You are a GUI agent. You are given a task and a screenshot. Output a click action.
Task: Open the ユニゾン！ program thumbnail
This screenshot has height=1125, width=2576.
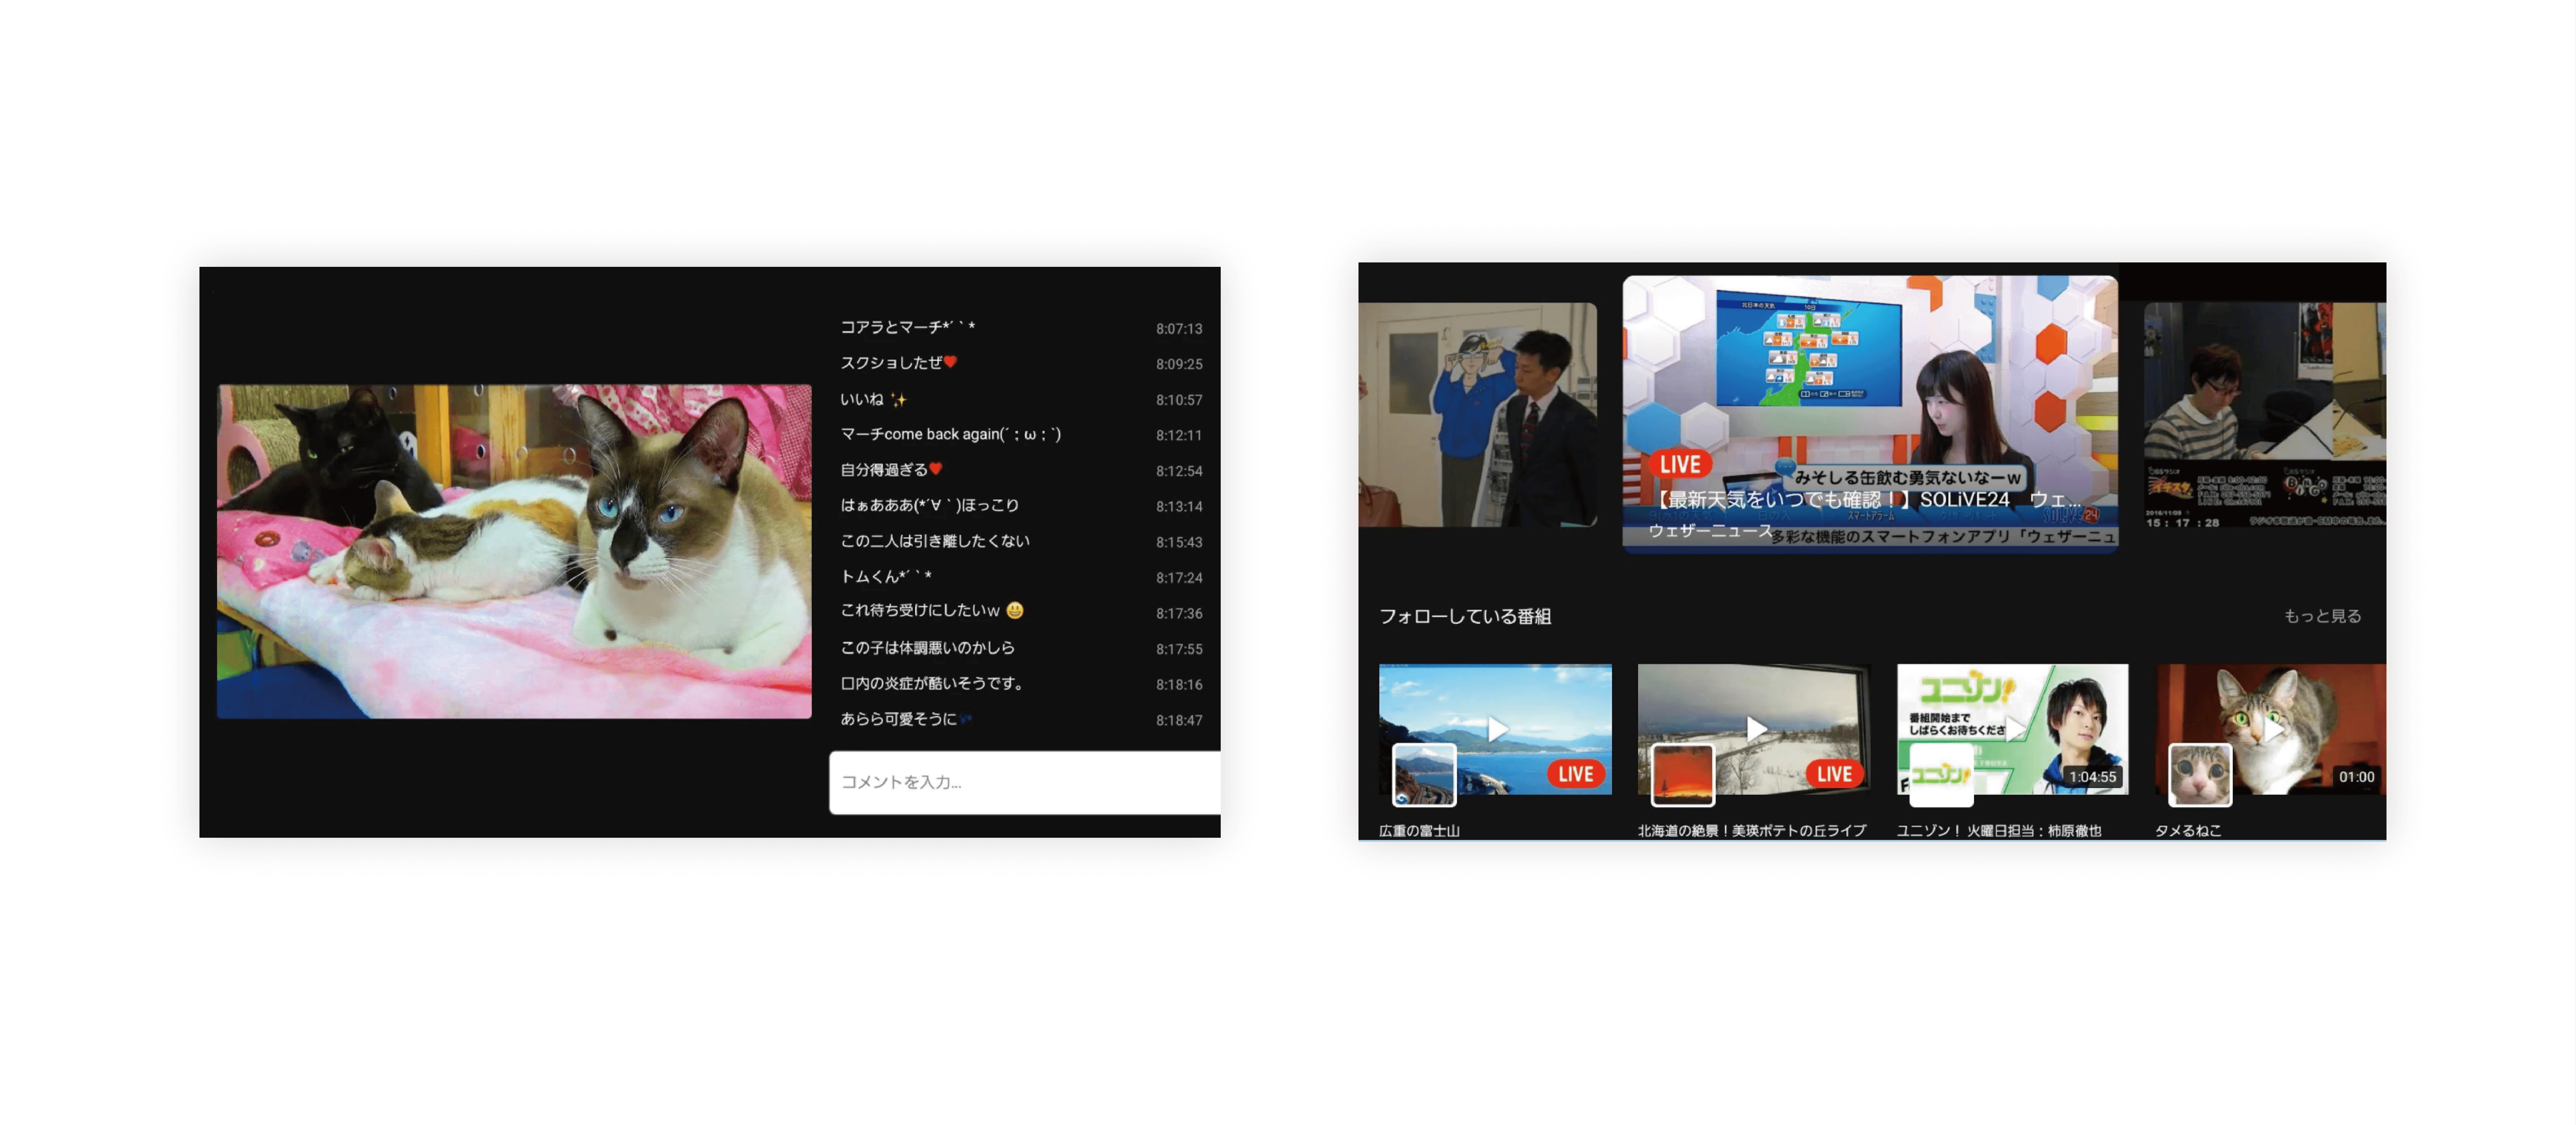pos(2012,729)
